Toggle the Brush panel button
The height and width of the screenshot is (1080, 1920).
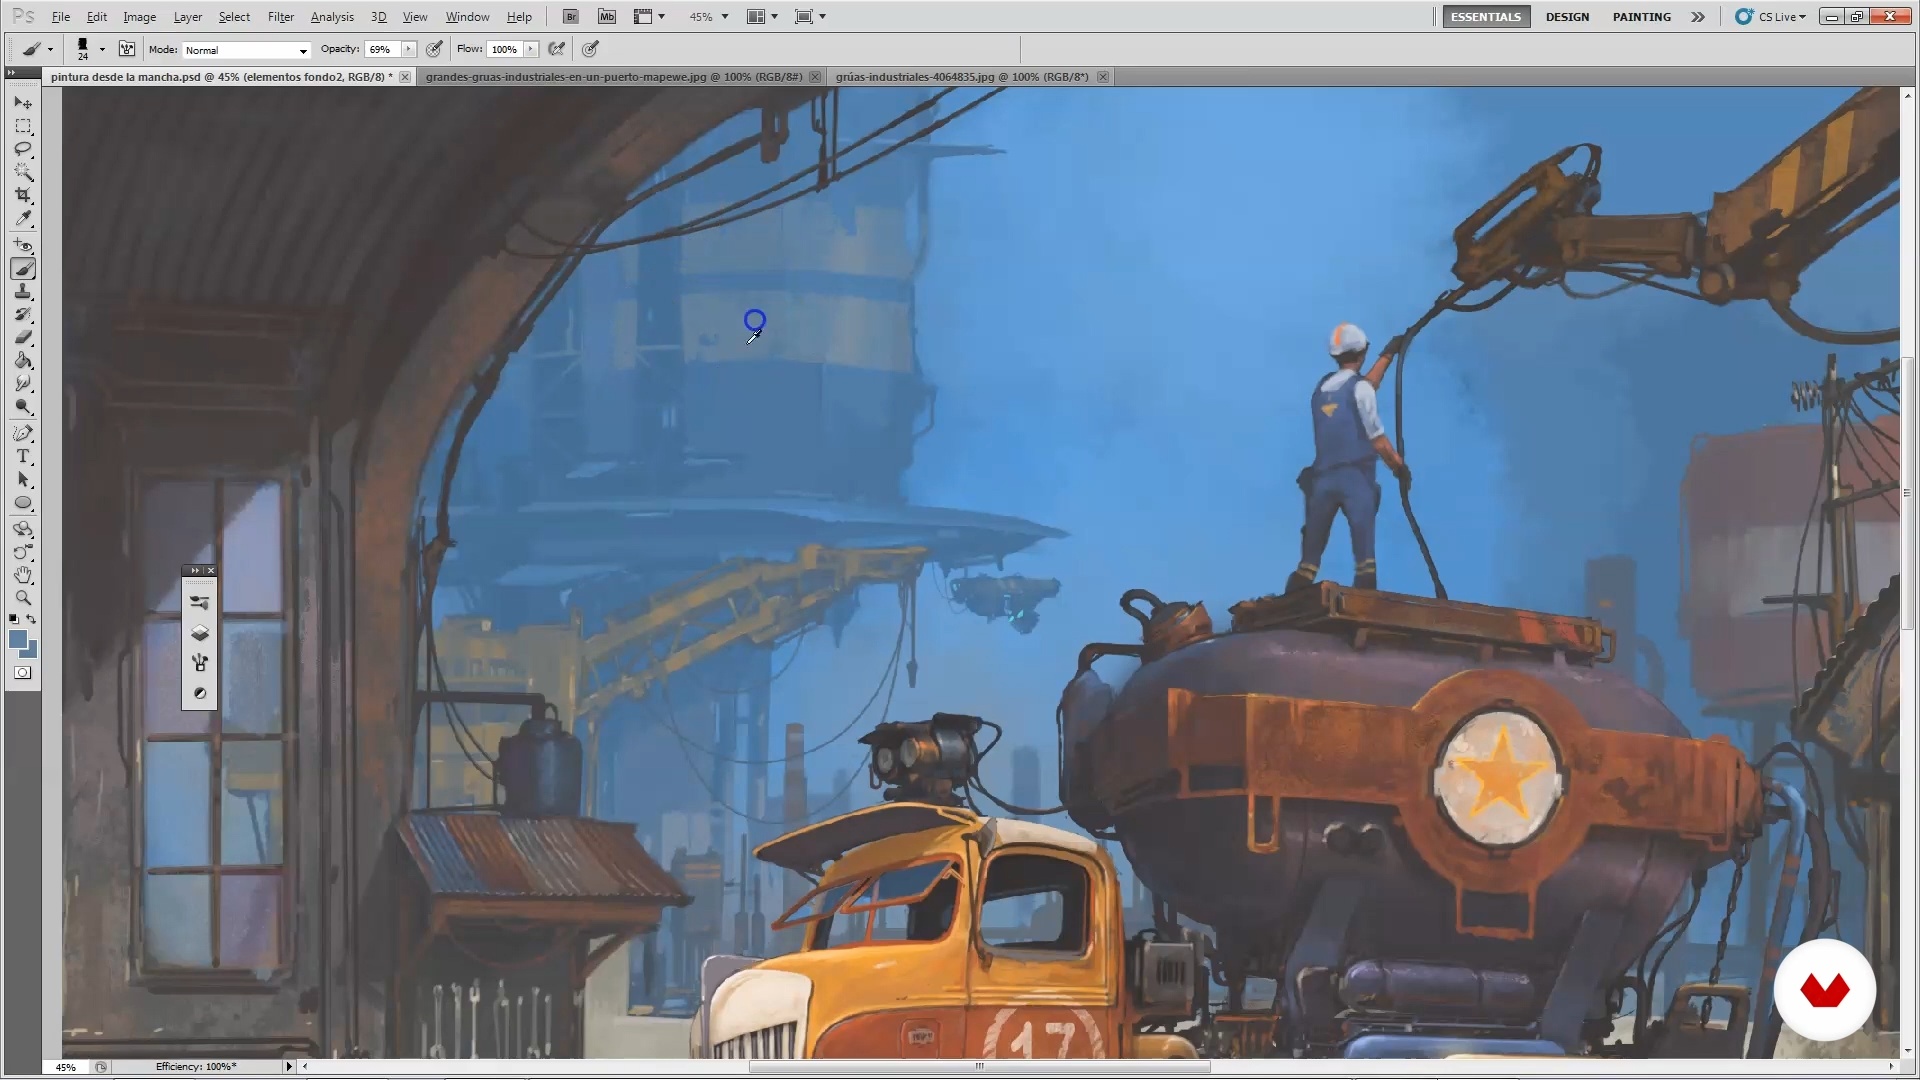coord(127,49)
